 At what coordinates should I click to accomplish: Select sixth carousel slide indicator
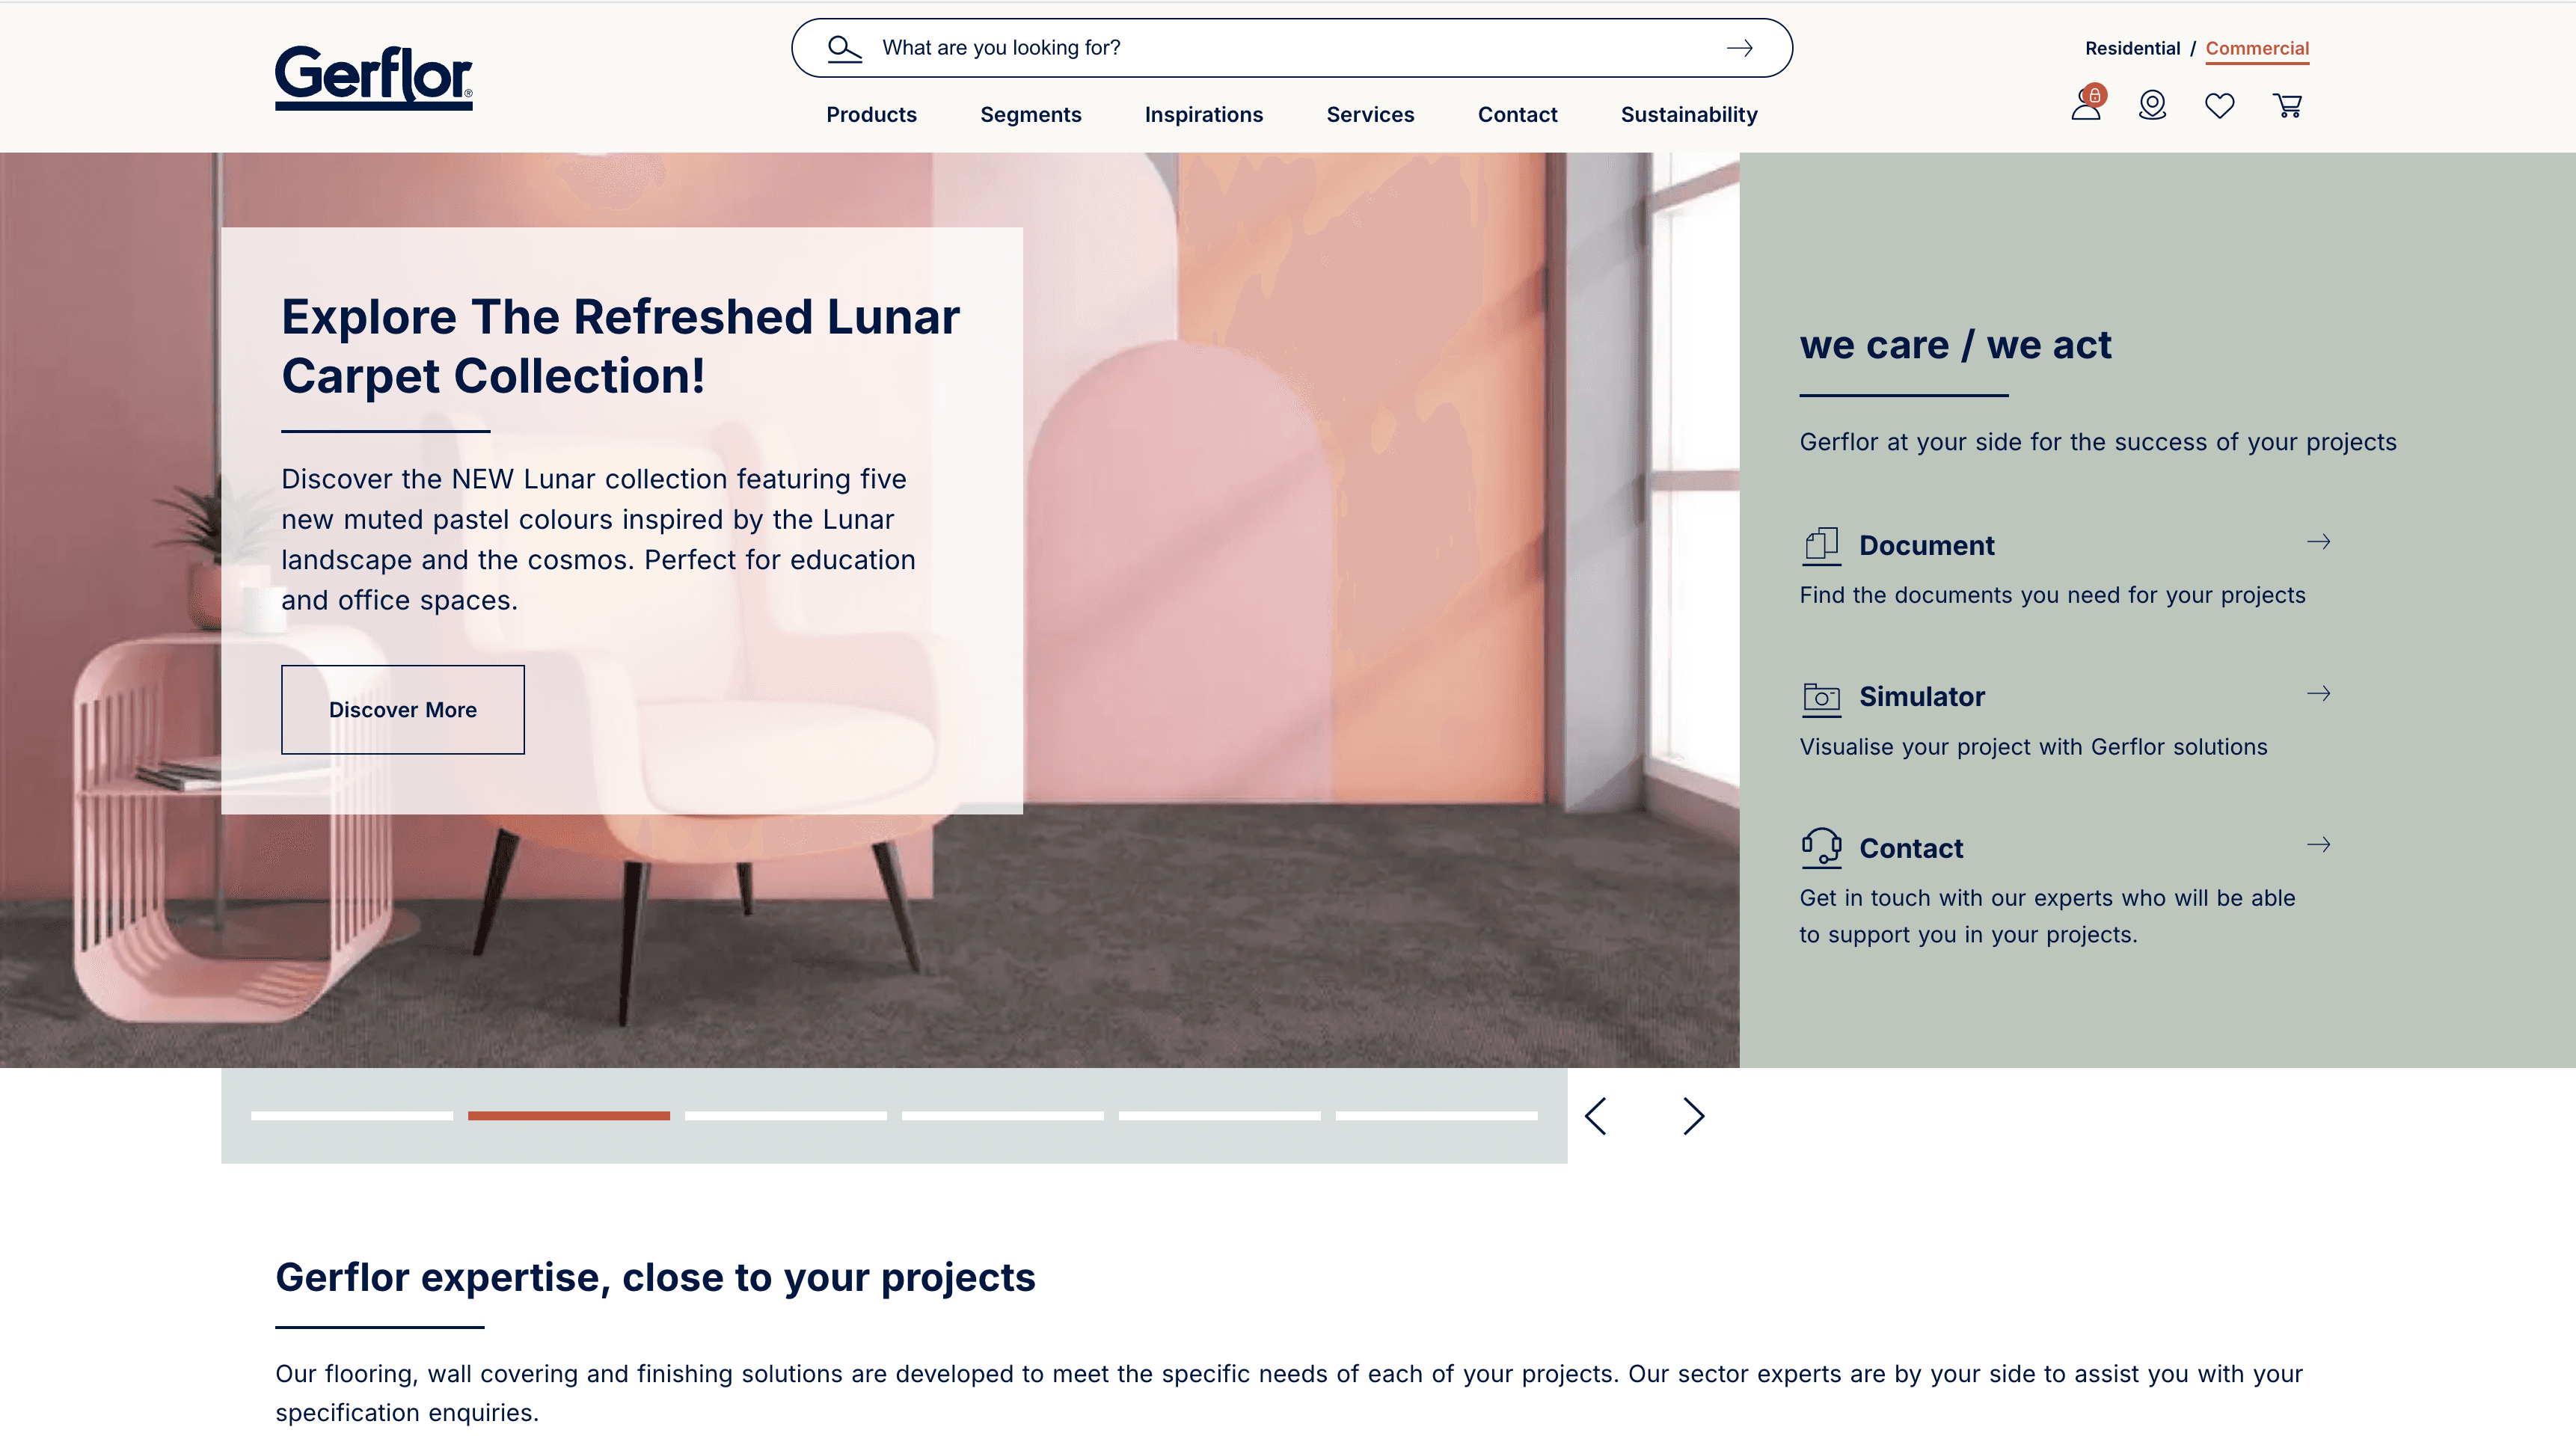tap(1437, 1116)
